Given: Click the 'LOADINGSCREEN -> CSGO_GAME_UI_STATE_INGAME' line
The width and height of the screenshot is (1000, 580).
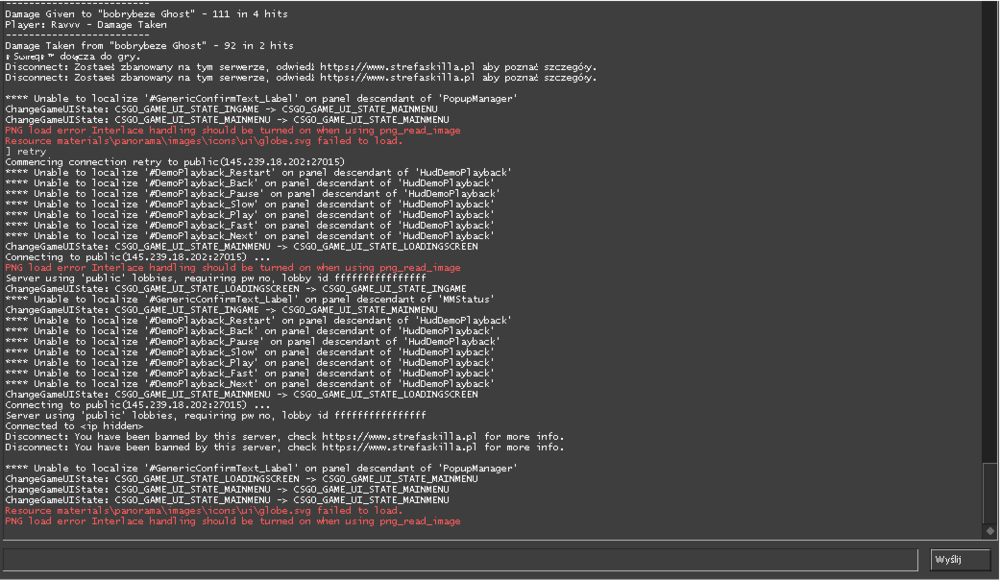Looking at the screenshot, I should coord(236,288).
